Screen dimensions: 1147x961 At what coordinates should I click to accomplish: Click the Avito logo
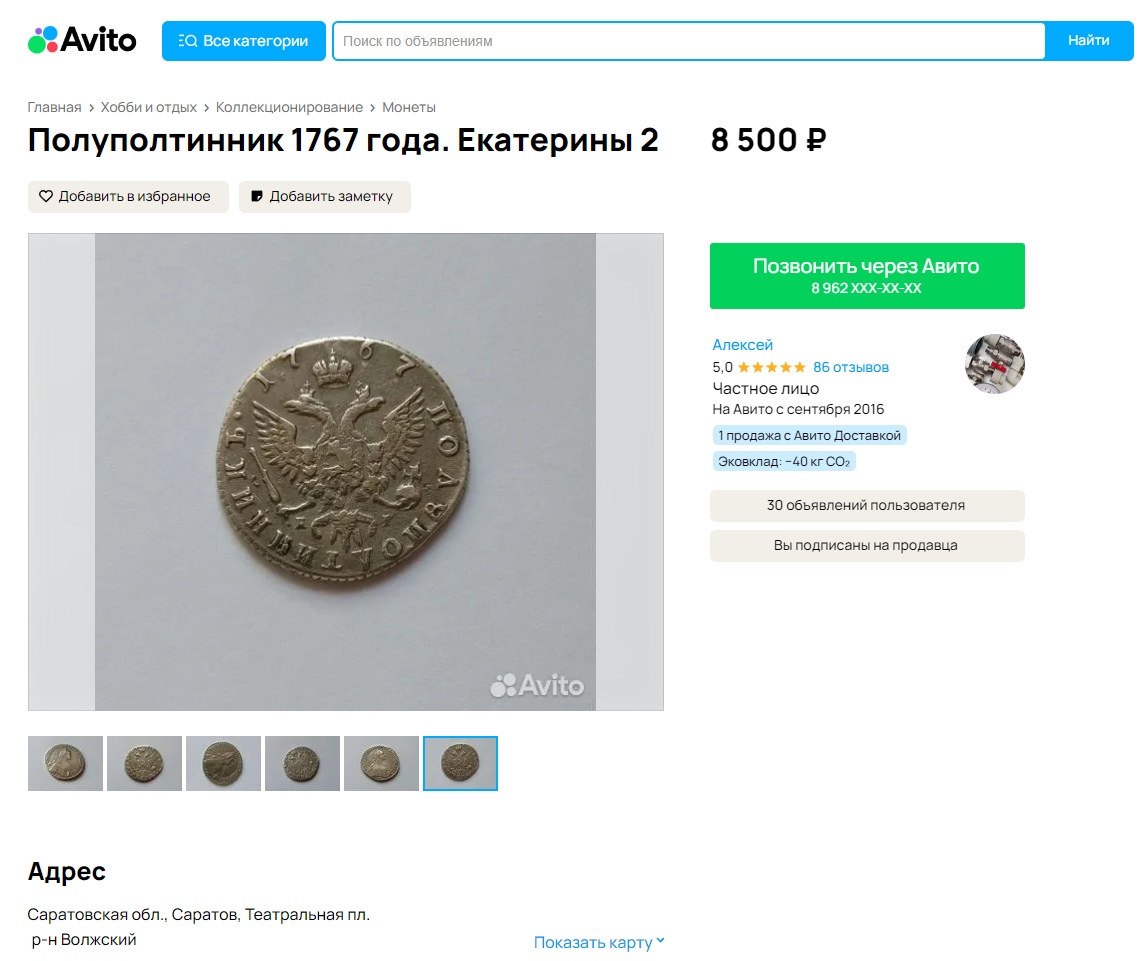(82, 41)
